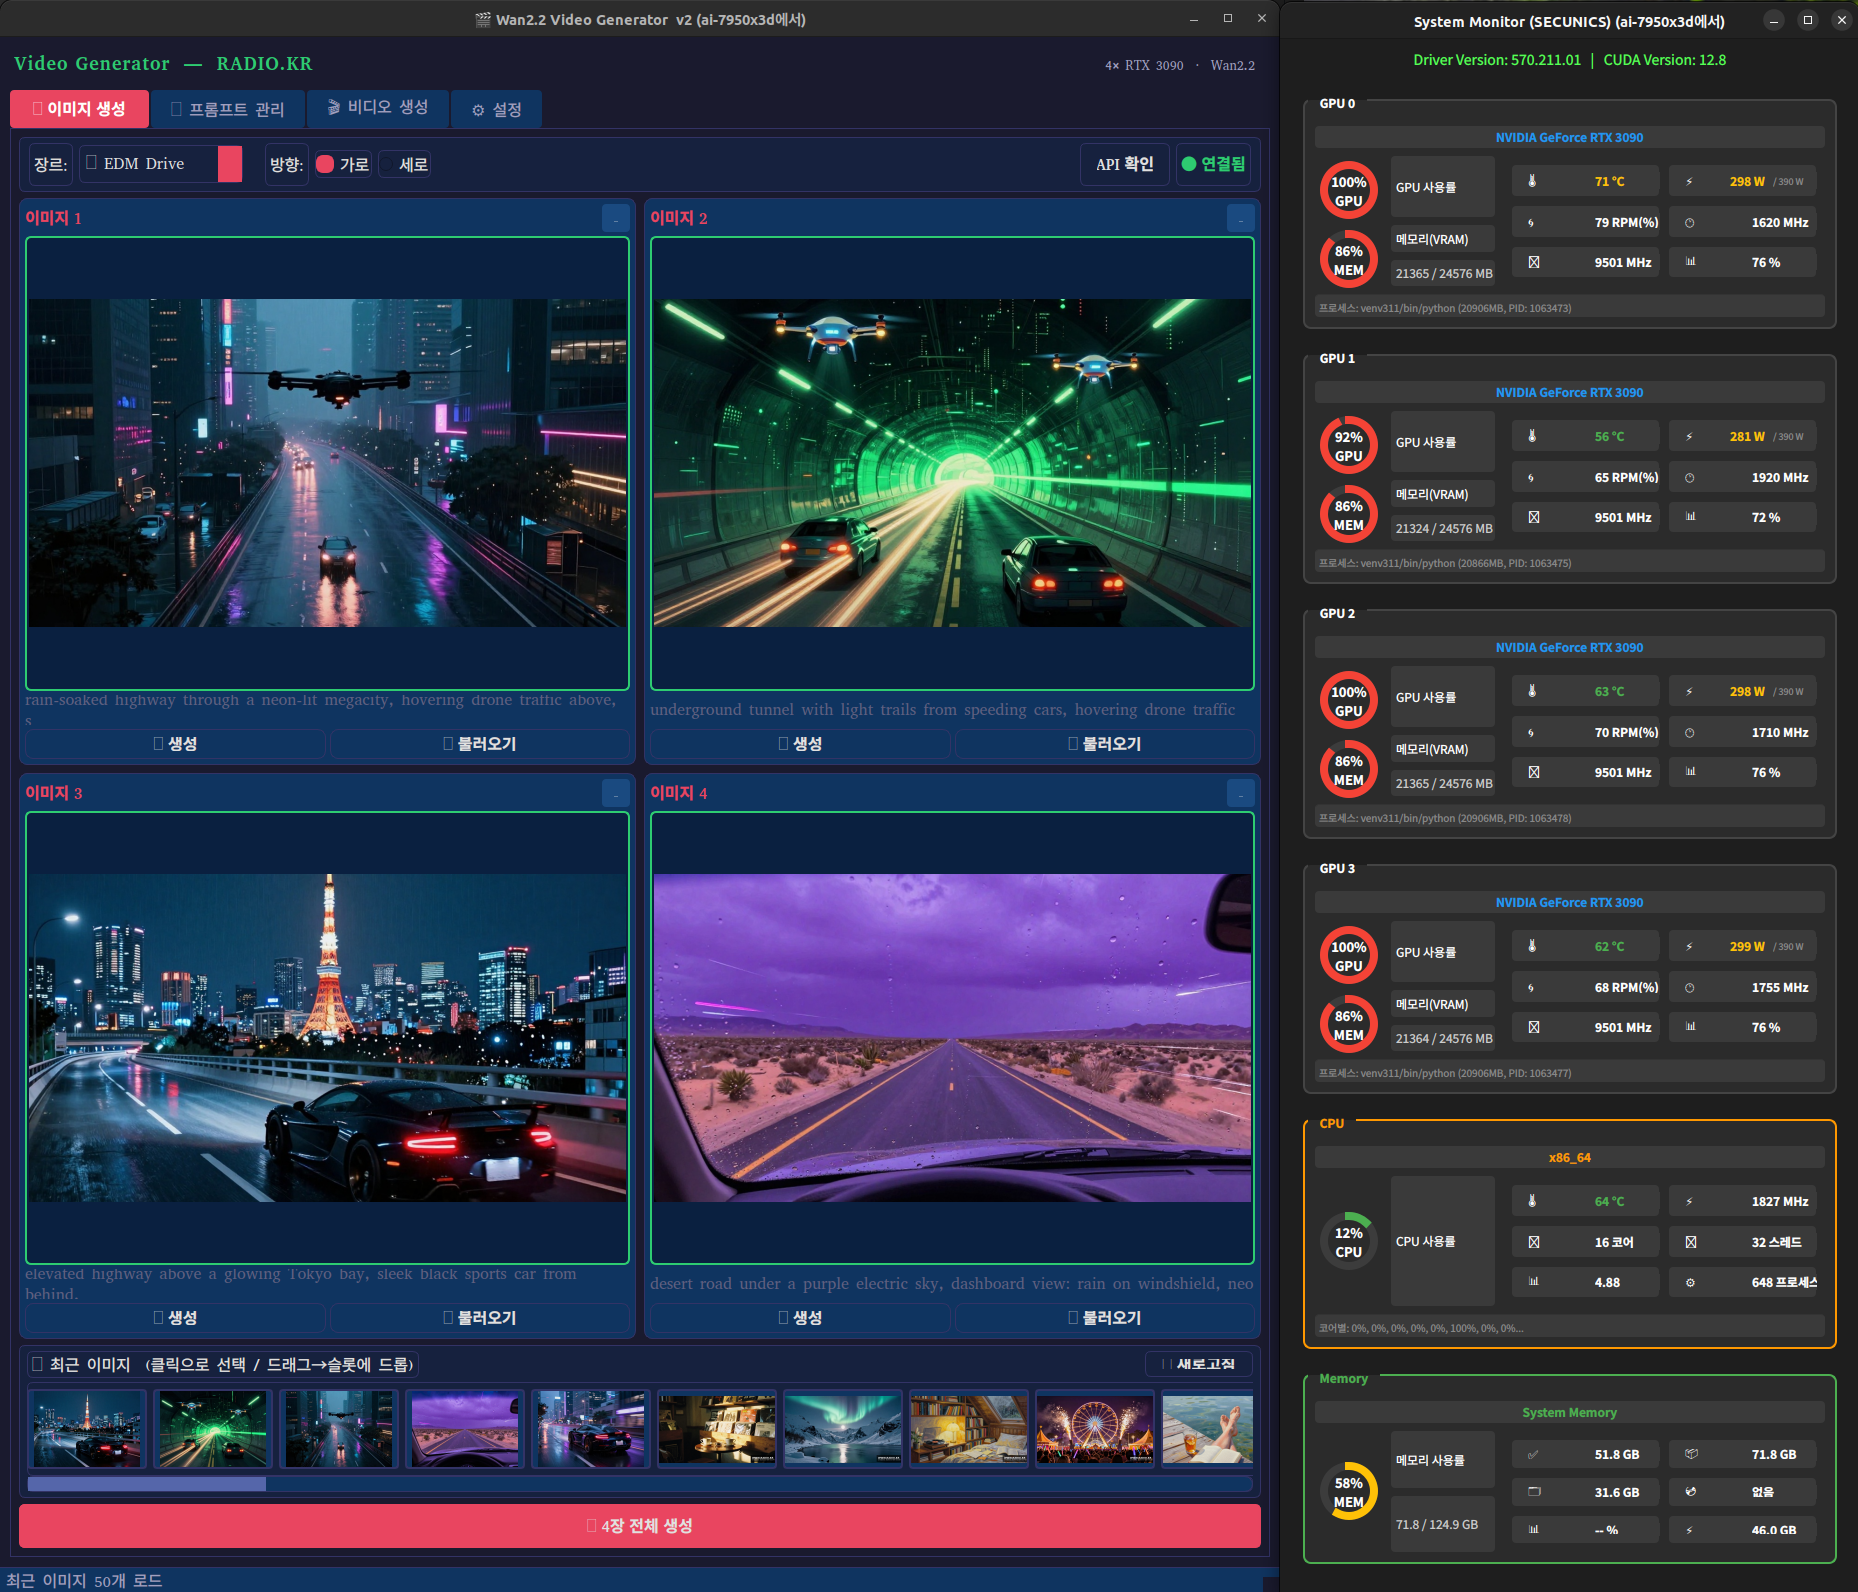The image size is (1858, 1592).
Task: Click the 연결됨 connection status indicator
Action: [1214, 165]
